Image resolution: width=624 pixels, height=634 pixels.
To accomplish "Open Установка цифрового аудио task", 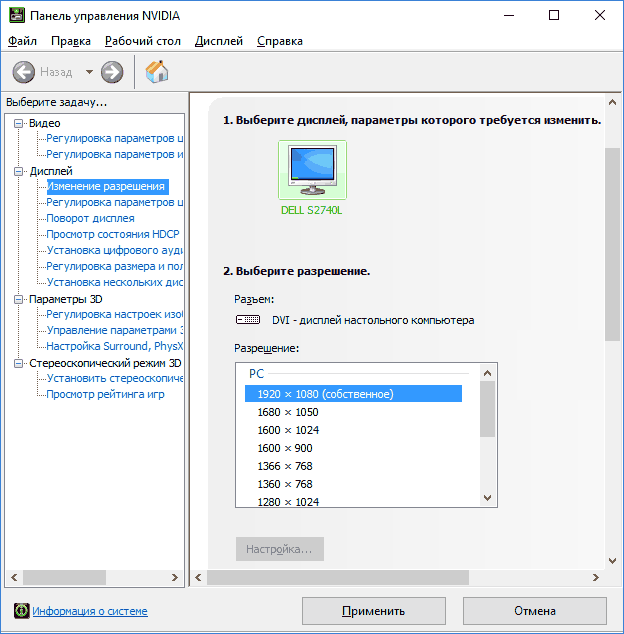I will point(114,250).
